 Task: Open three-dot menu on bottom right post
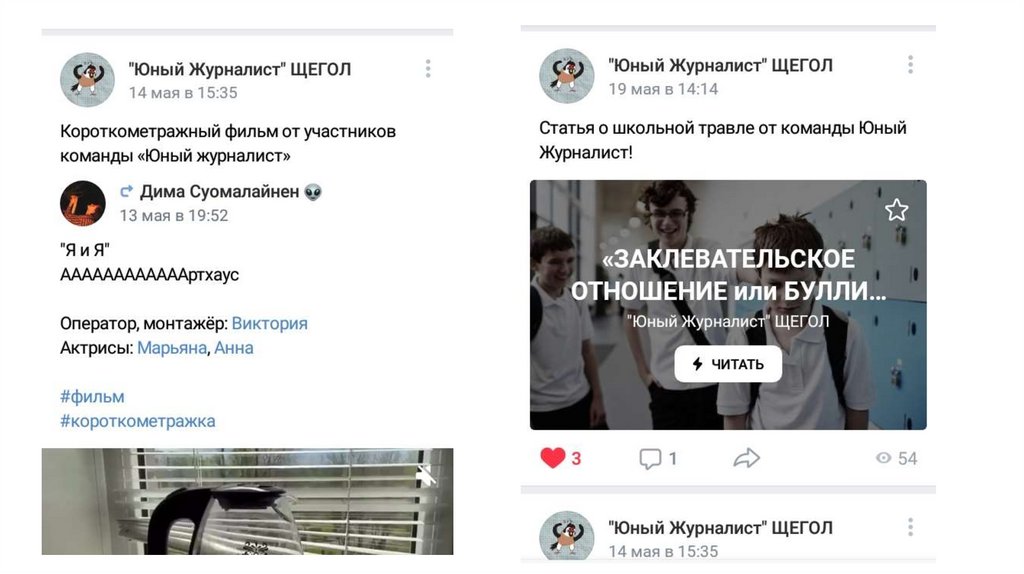910,527
